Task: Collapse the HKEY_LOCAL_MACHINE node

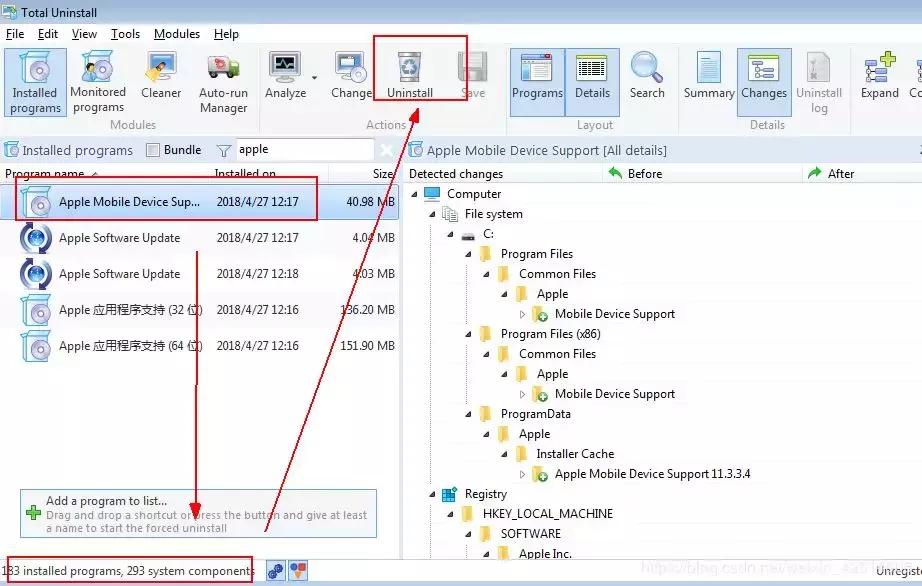Action: coord(450,514)
